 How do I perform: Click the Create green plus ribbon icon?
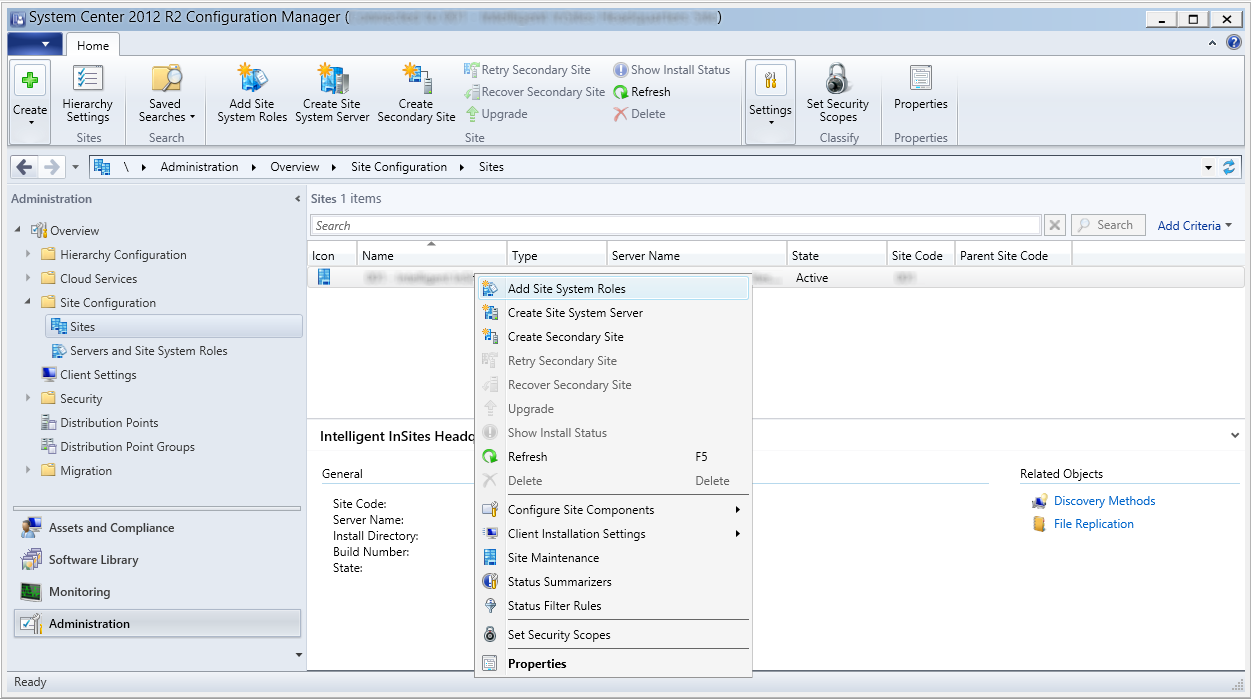pos(30,81)
